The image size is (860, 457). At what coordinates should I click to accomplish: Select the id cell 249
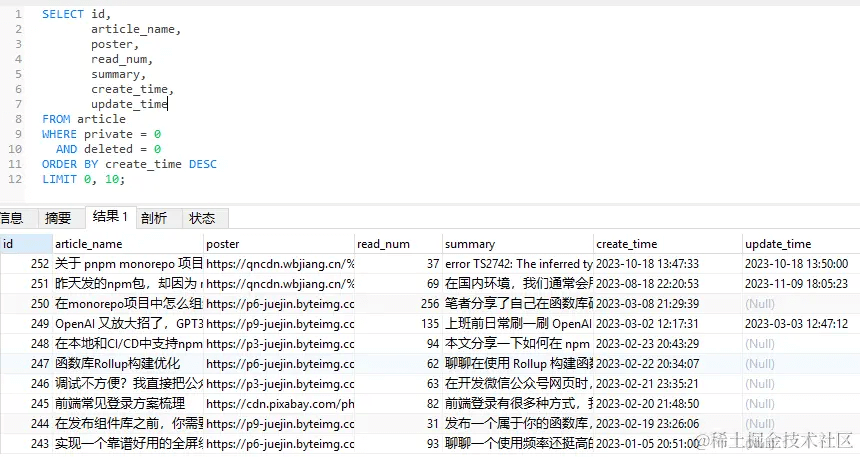[x=26, y=324]
